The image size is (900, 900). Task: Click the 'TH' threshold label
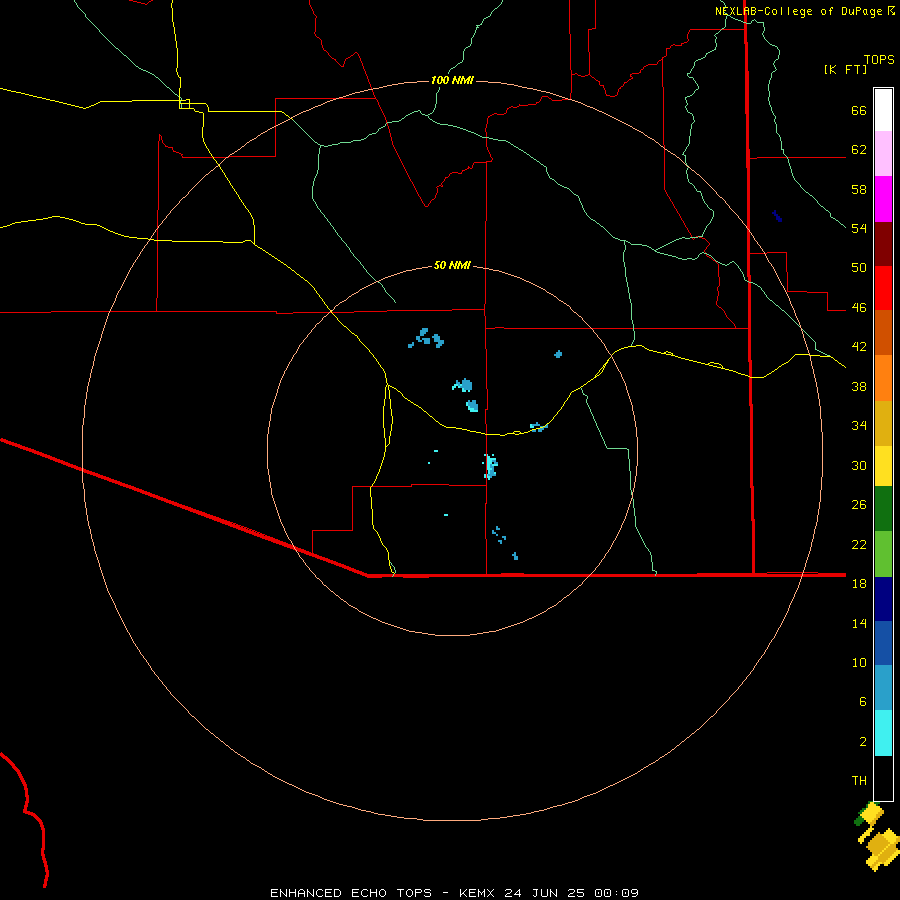[x=859, y=781]
